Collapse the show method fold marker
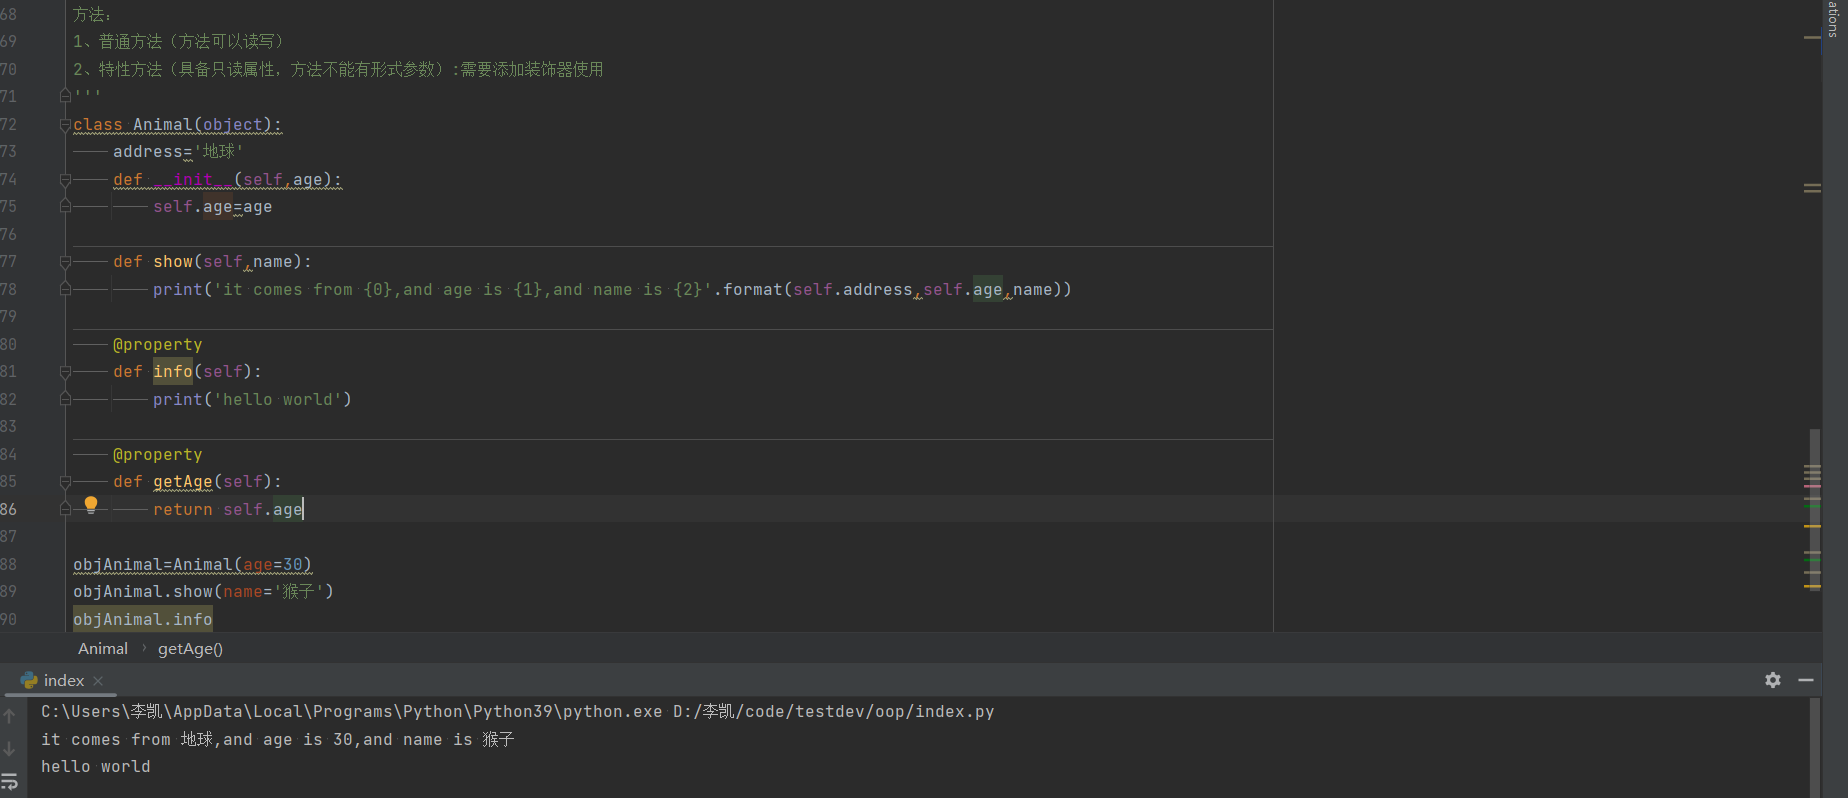Viewport: 1848px width, 798px height. pos(65,262)
